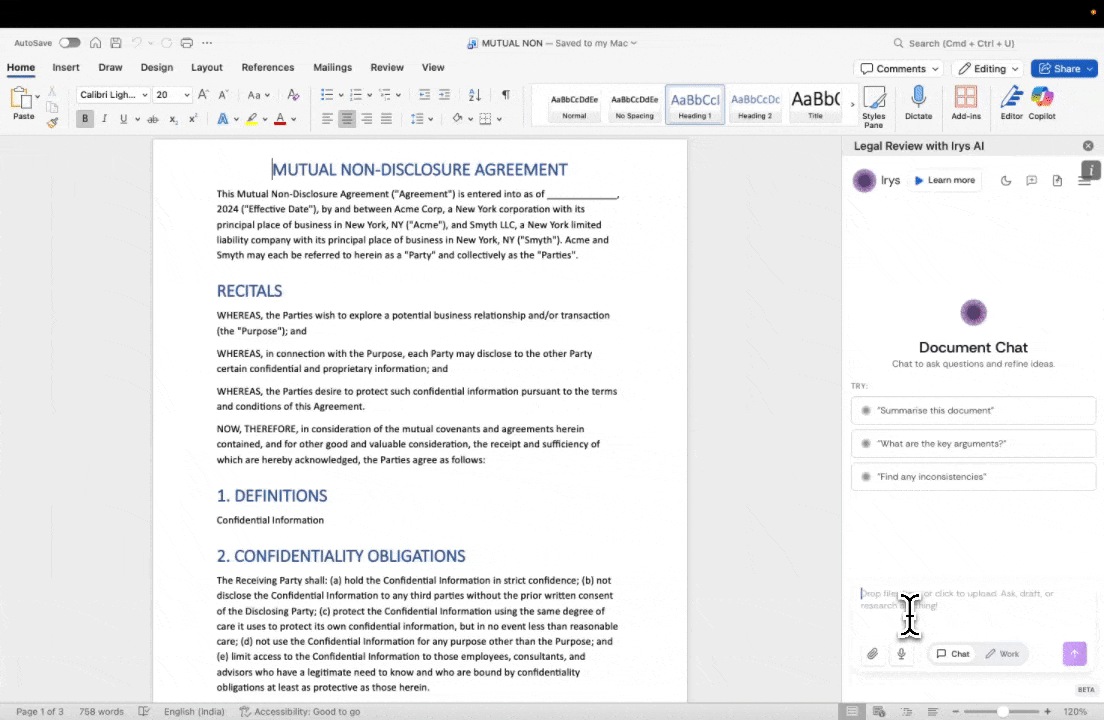Launch Copilot from ribbon
Image resolution: width=1104 pixels, height=720 pixels.
(1042, 103)
